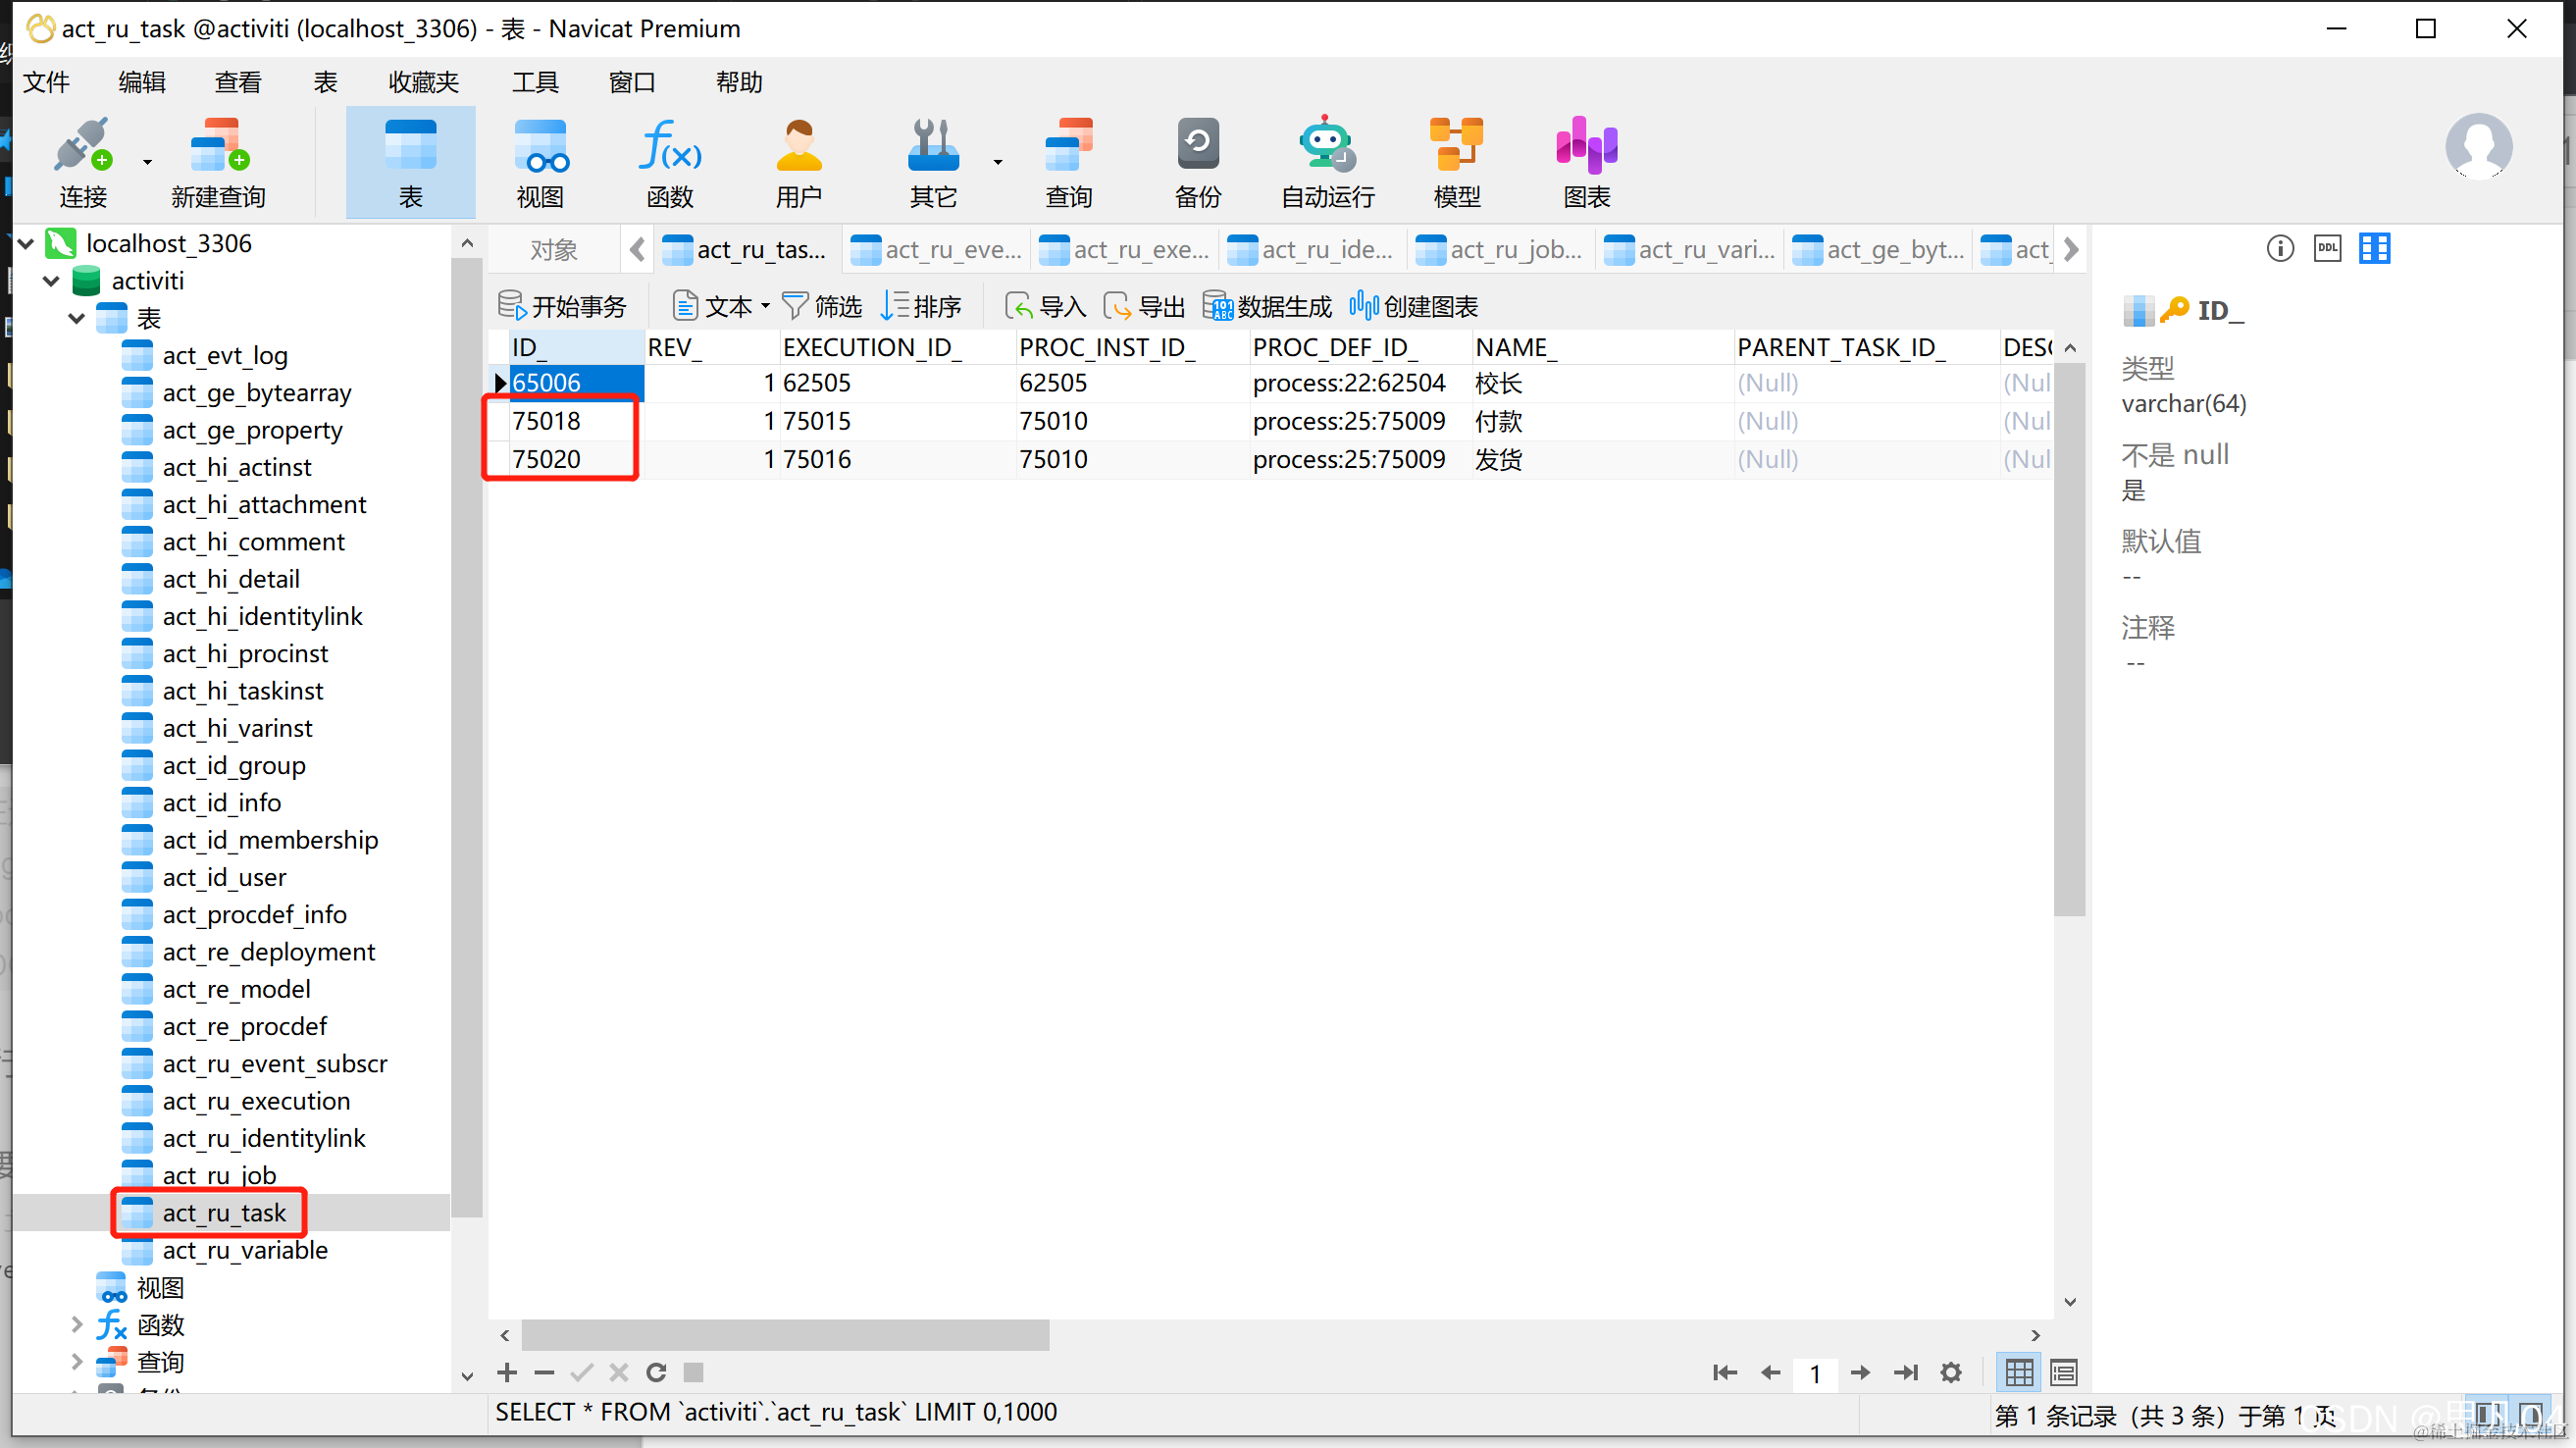Open the Favorites menu
The image size is (2576, 1448).
(x=423, y=82)
